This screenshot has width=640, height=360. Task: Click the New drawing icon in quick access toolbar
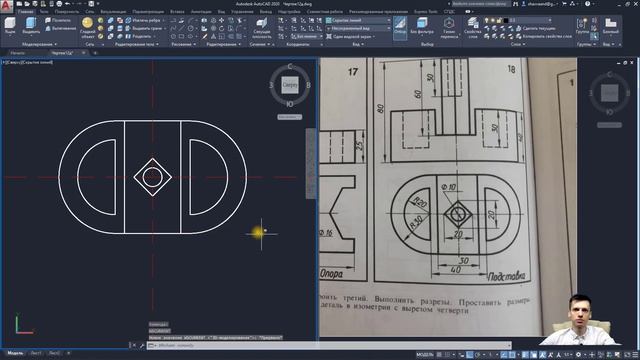point(19,4)
